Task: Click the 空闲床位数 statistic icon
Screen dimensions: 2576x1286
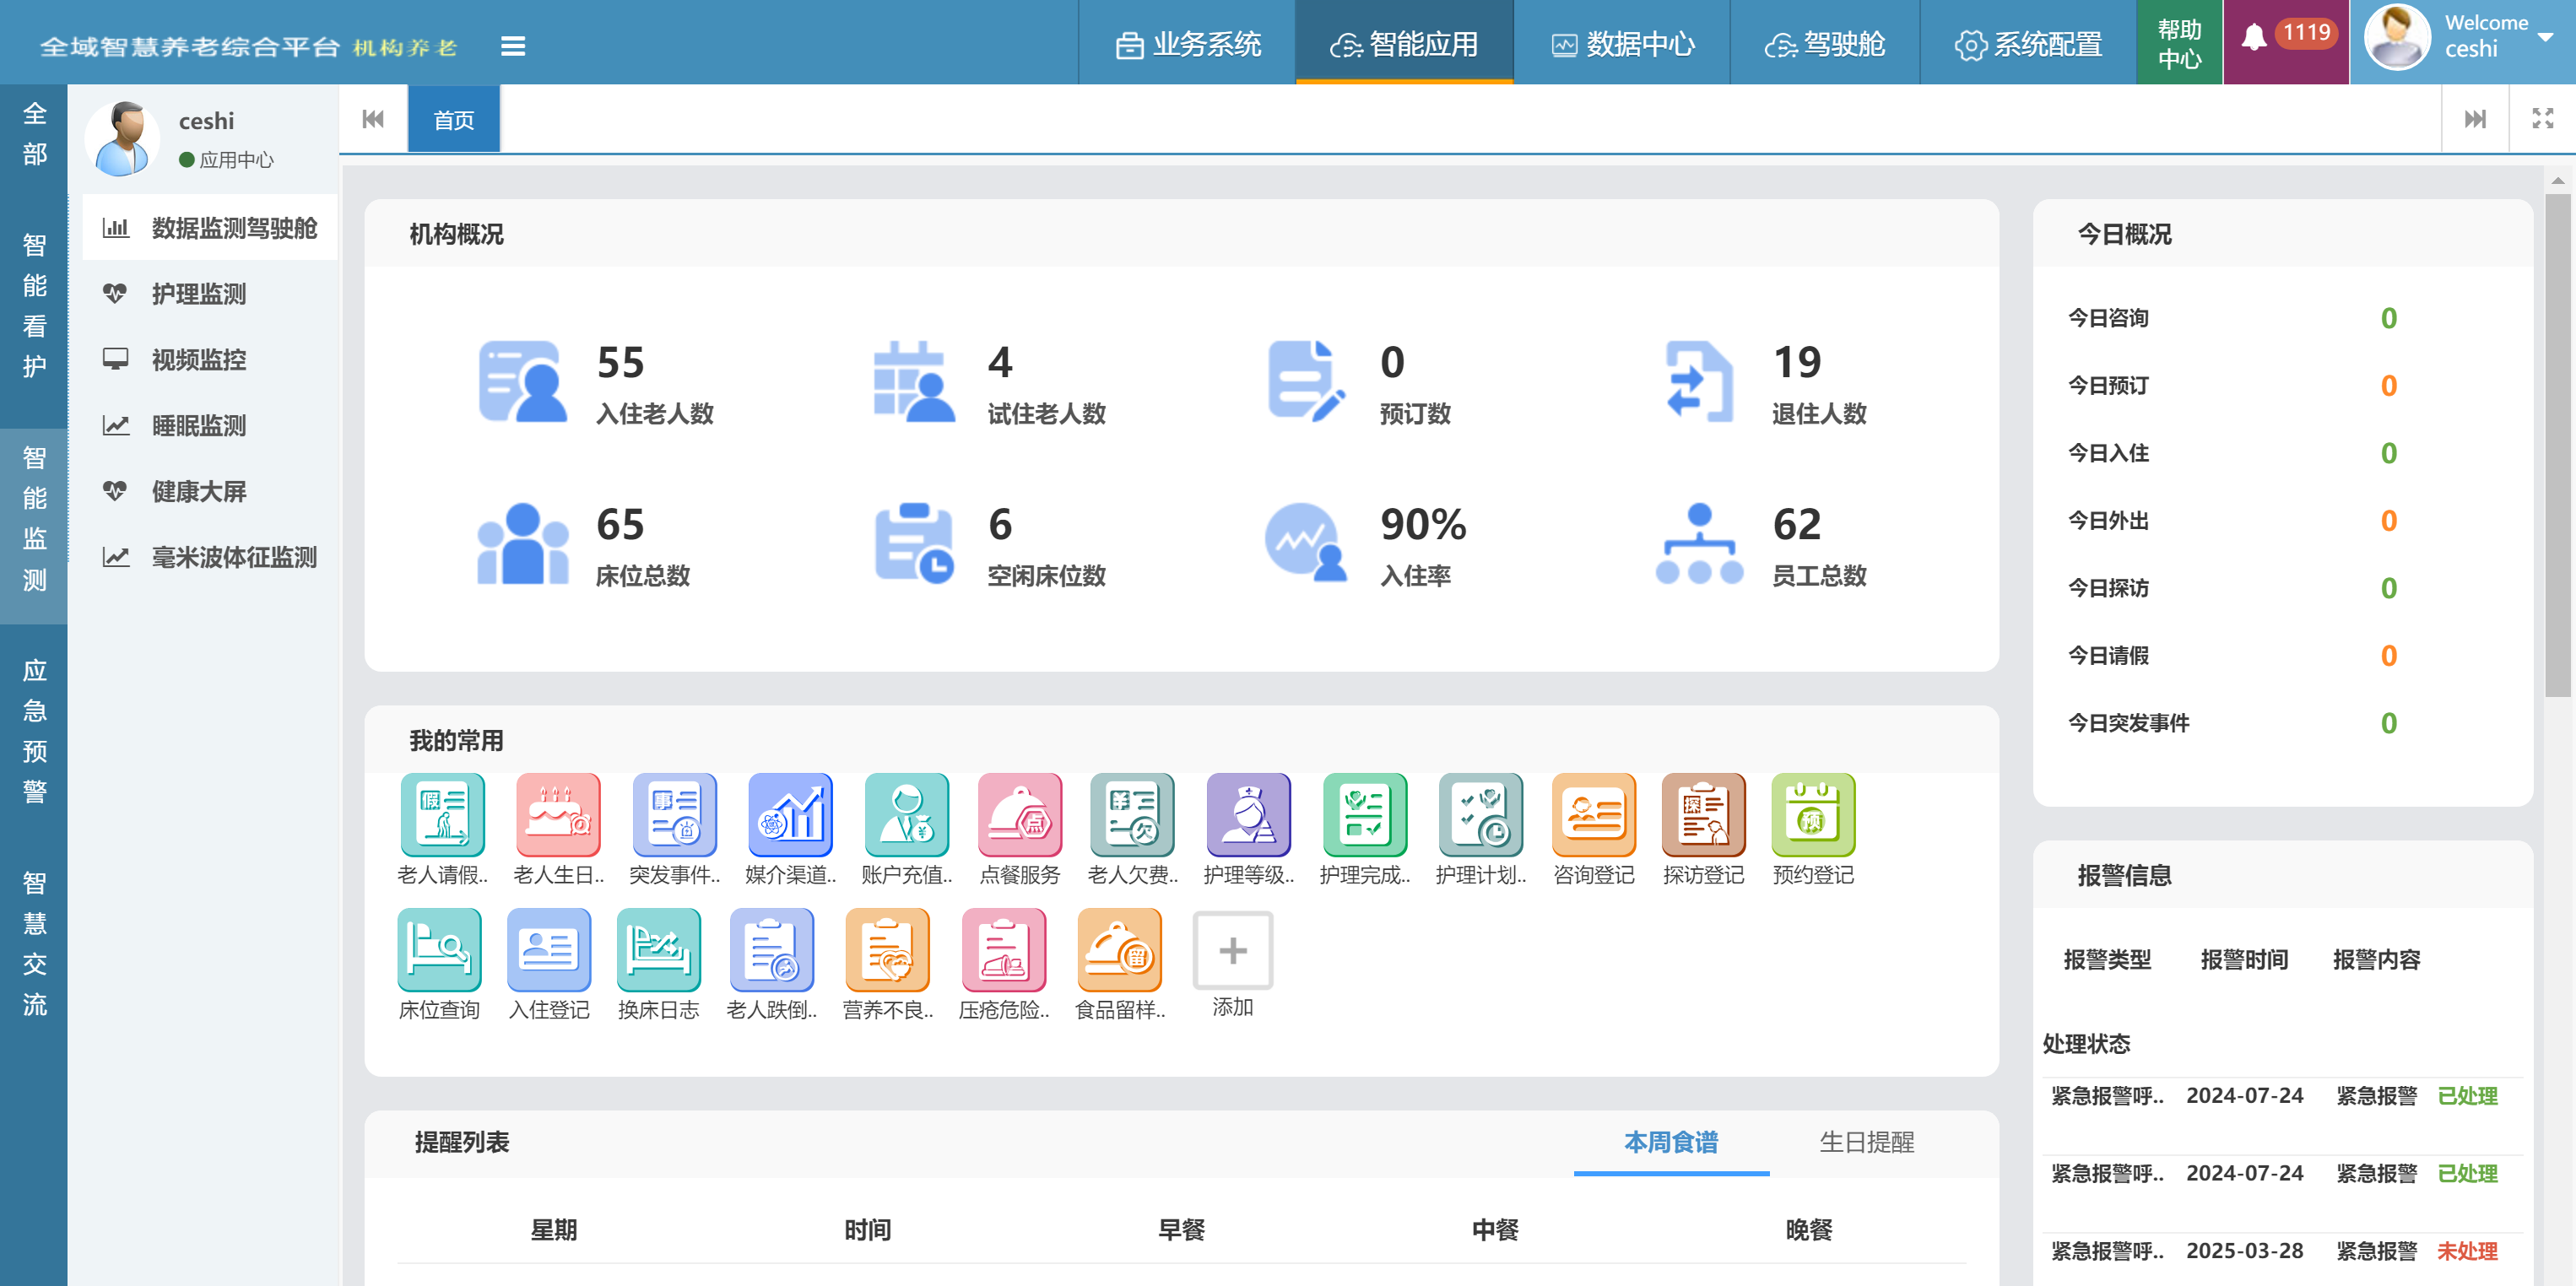Action: [x=913, y=543]
